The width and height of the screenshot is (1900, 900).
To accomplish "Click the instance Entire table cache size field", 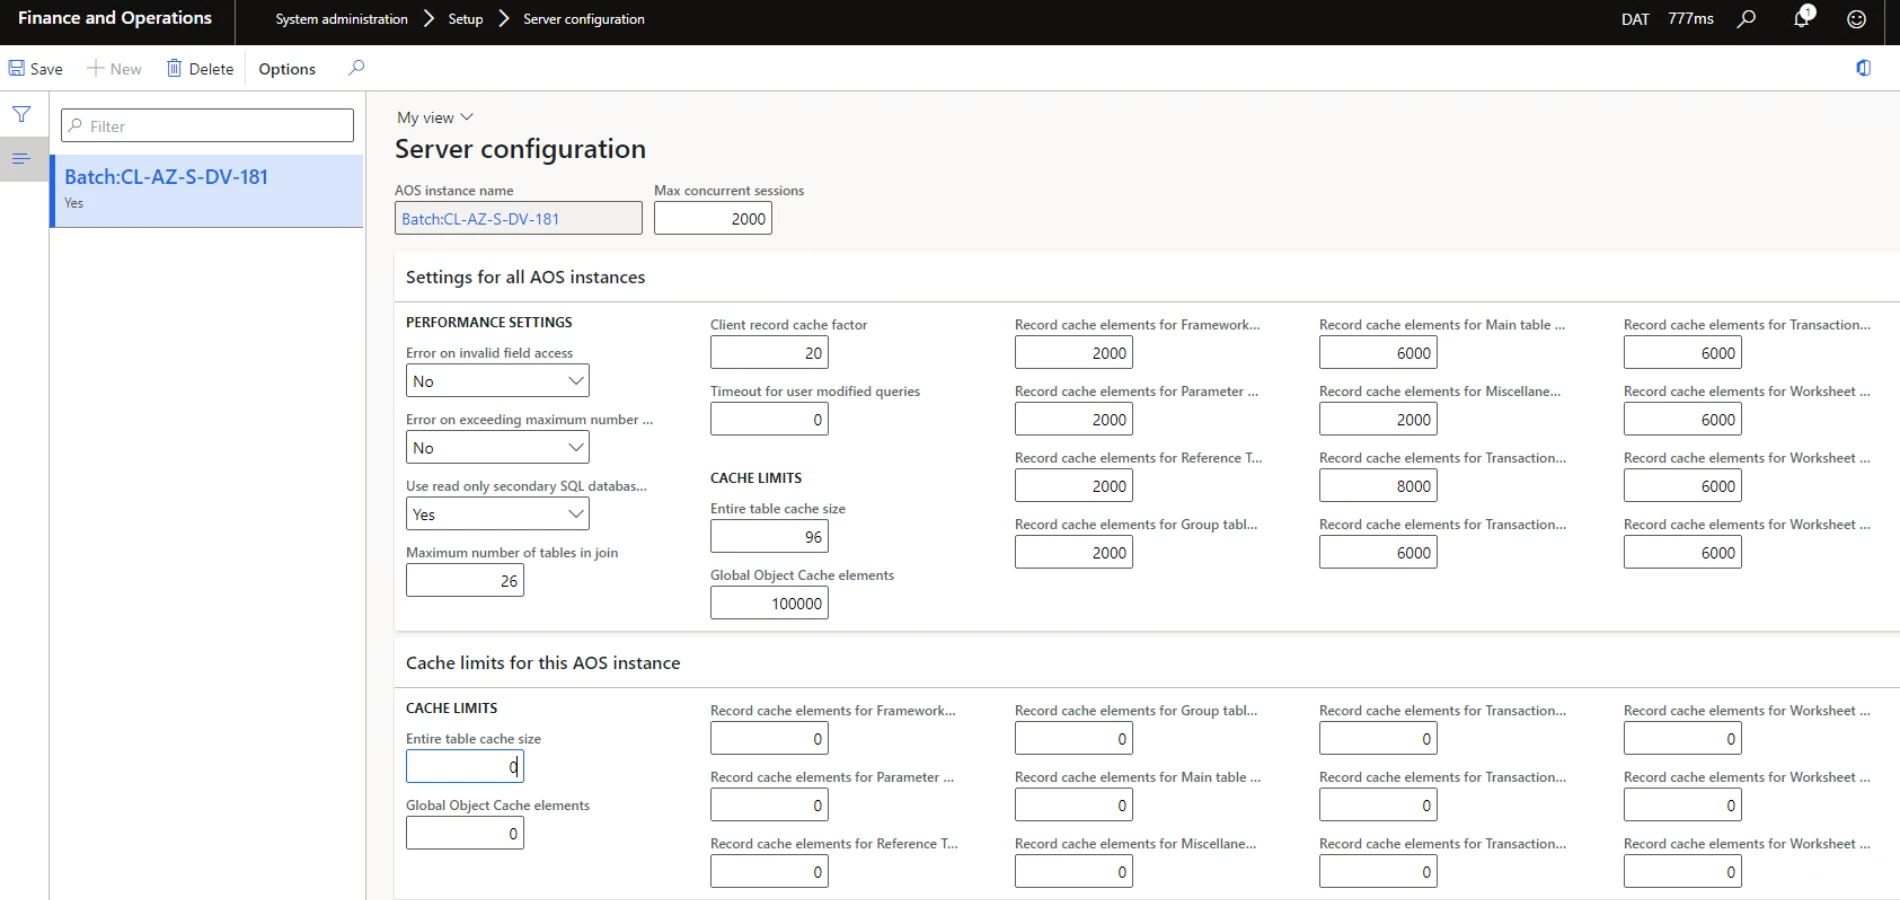I will point(465,766).
